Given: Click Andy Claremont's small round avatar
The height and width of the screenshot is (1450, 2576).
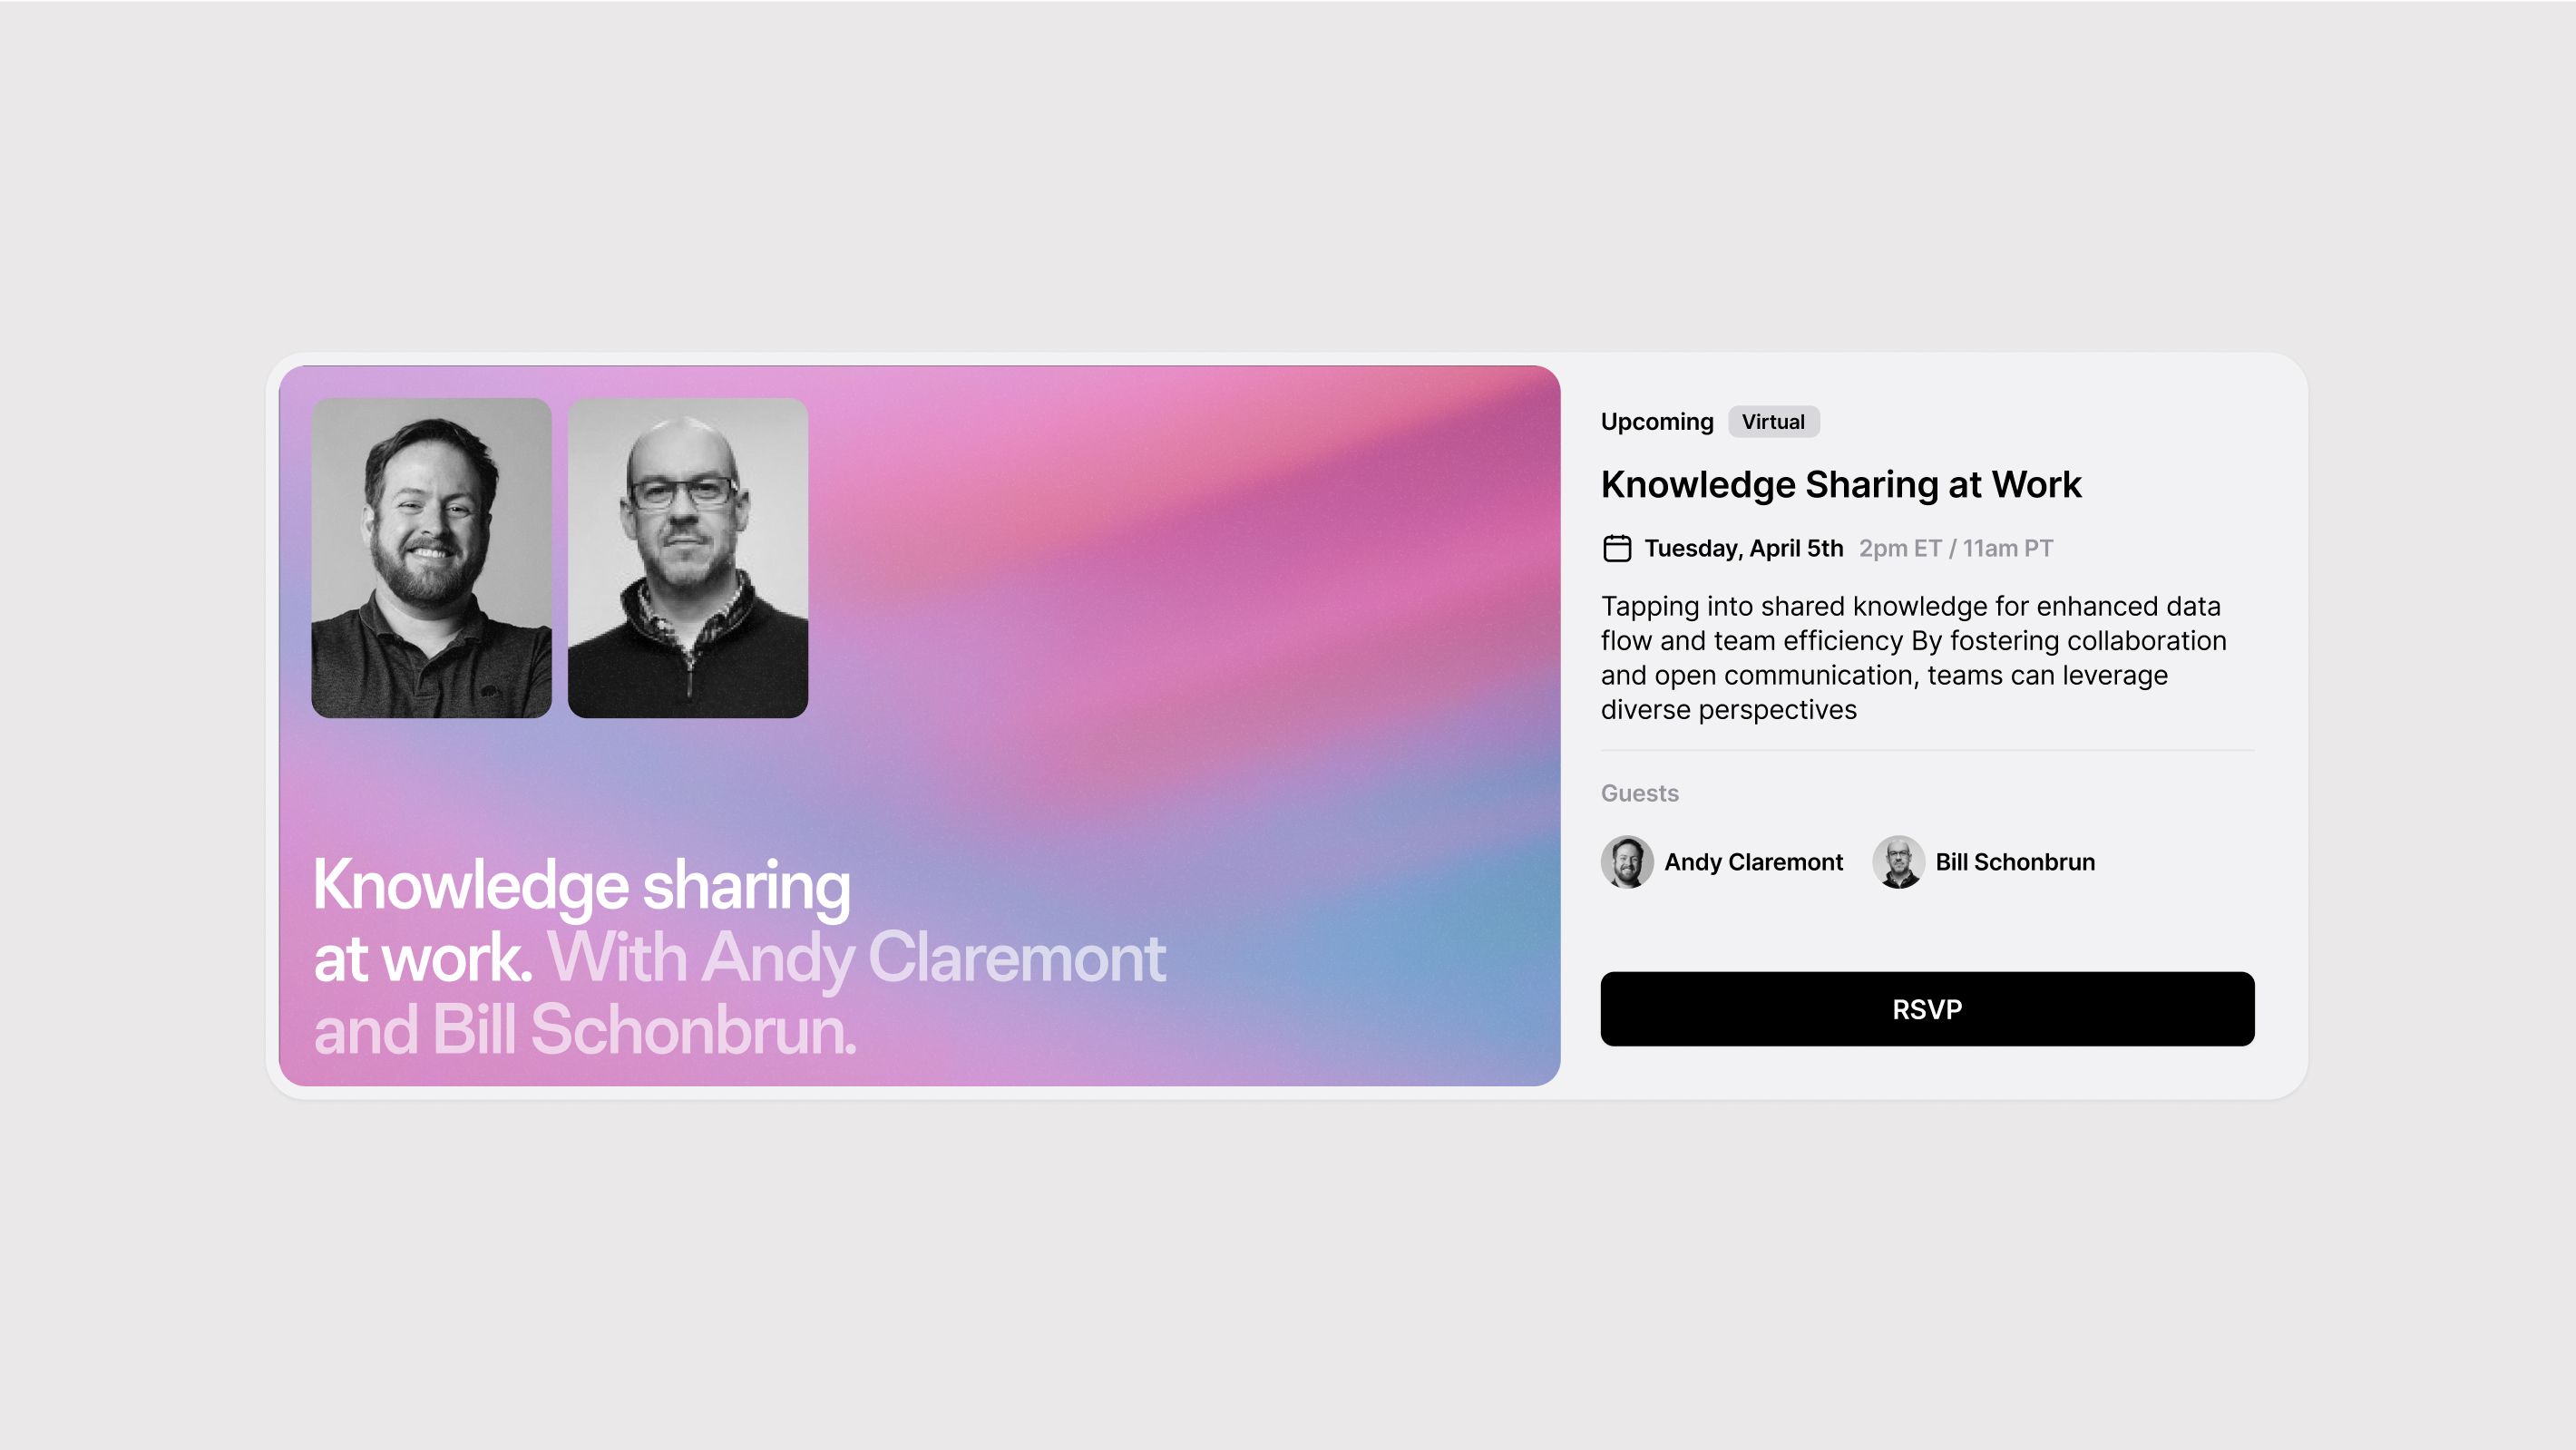Looking at the screenshot, I should (x=1627, y=862).
